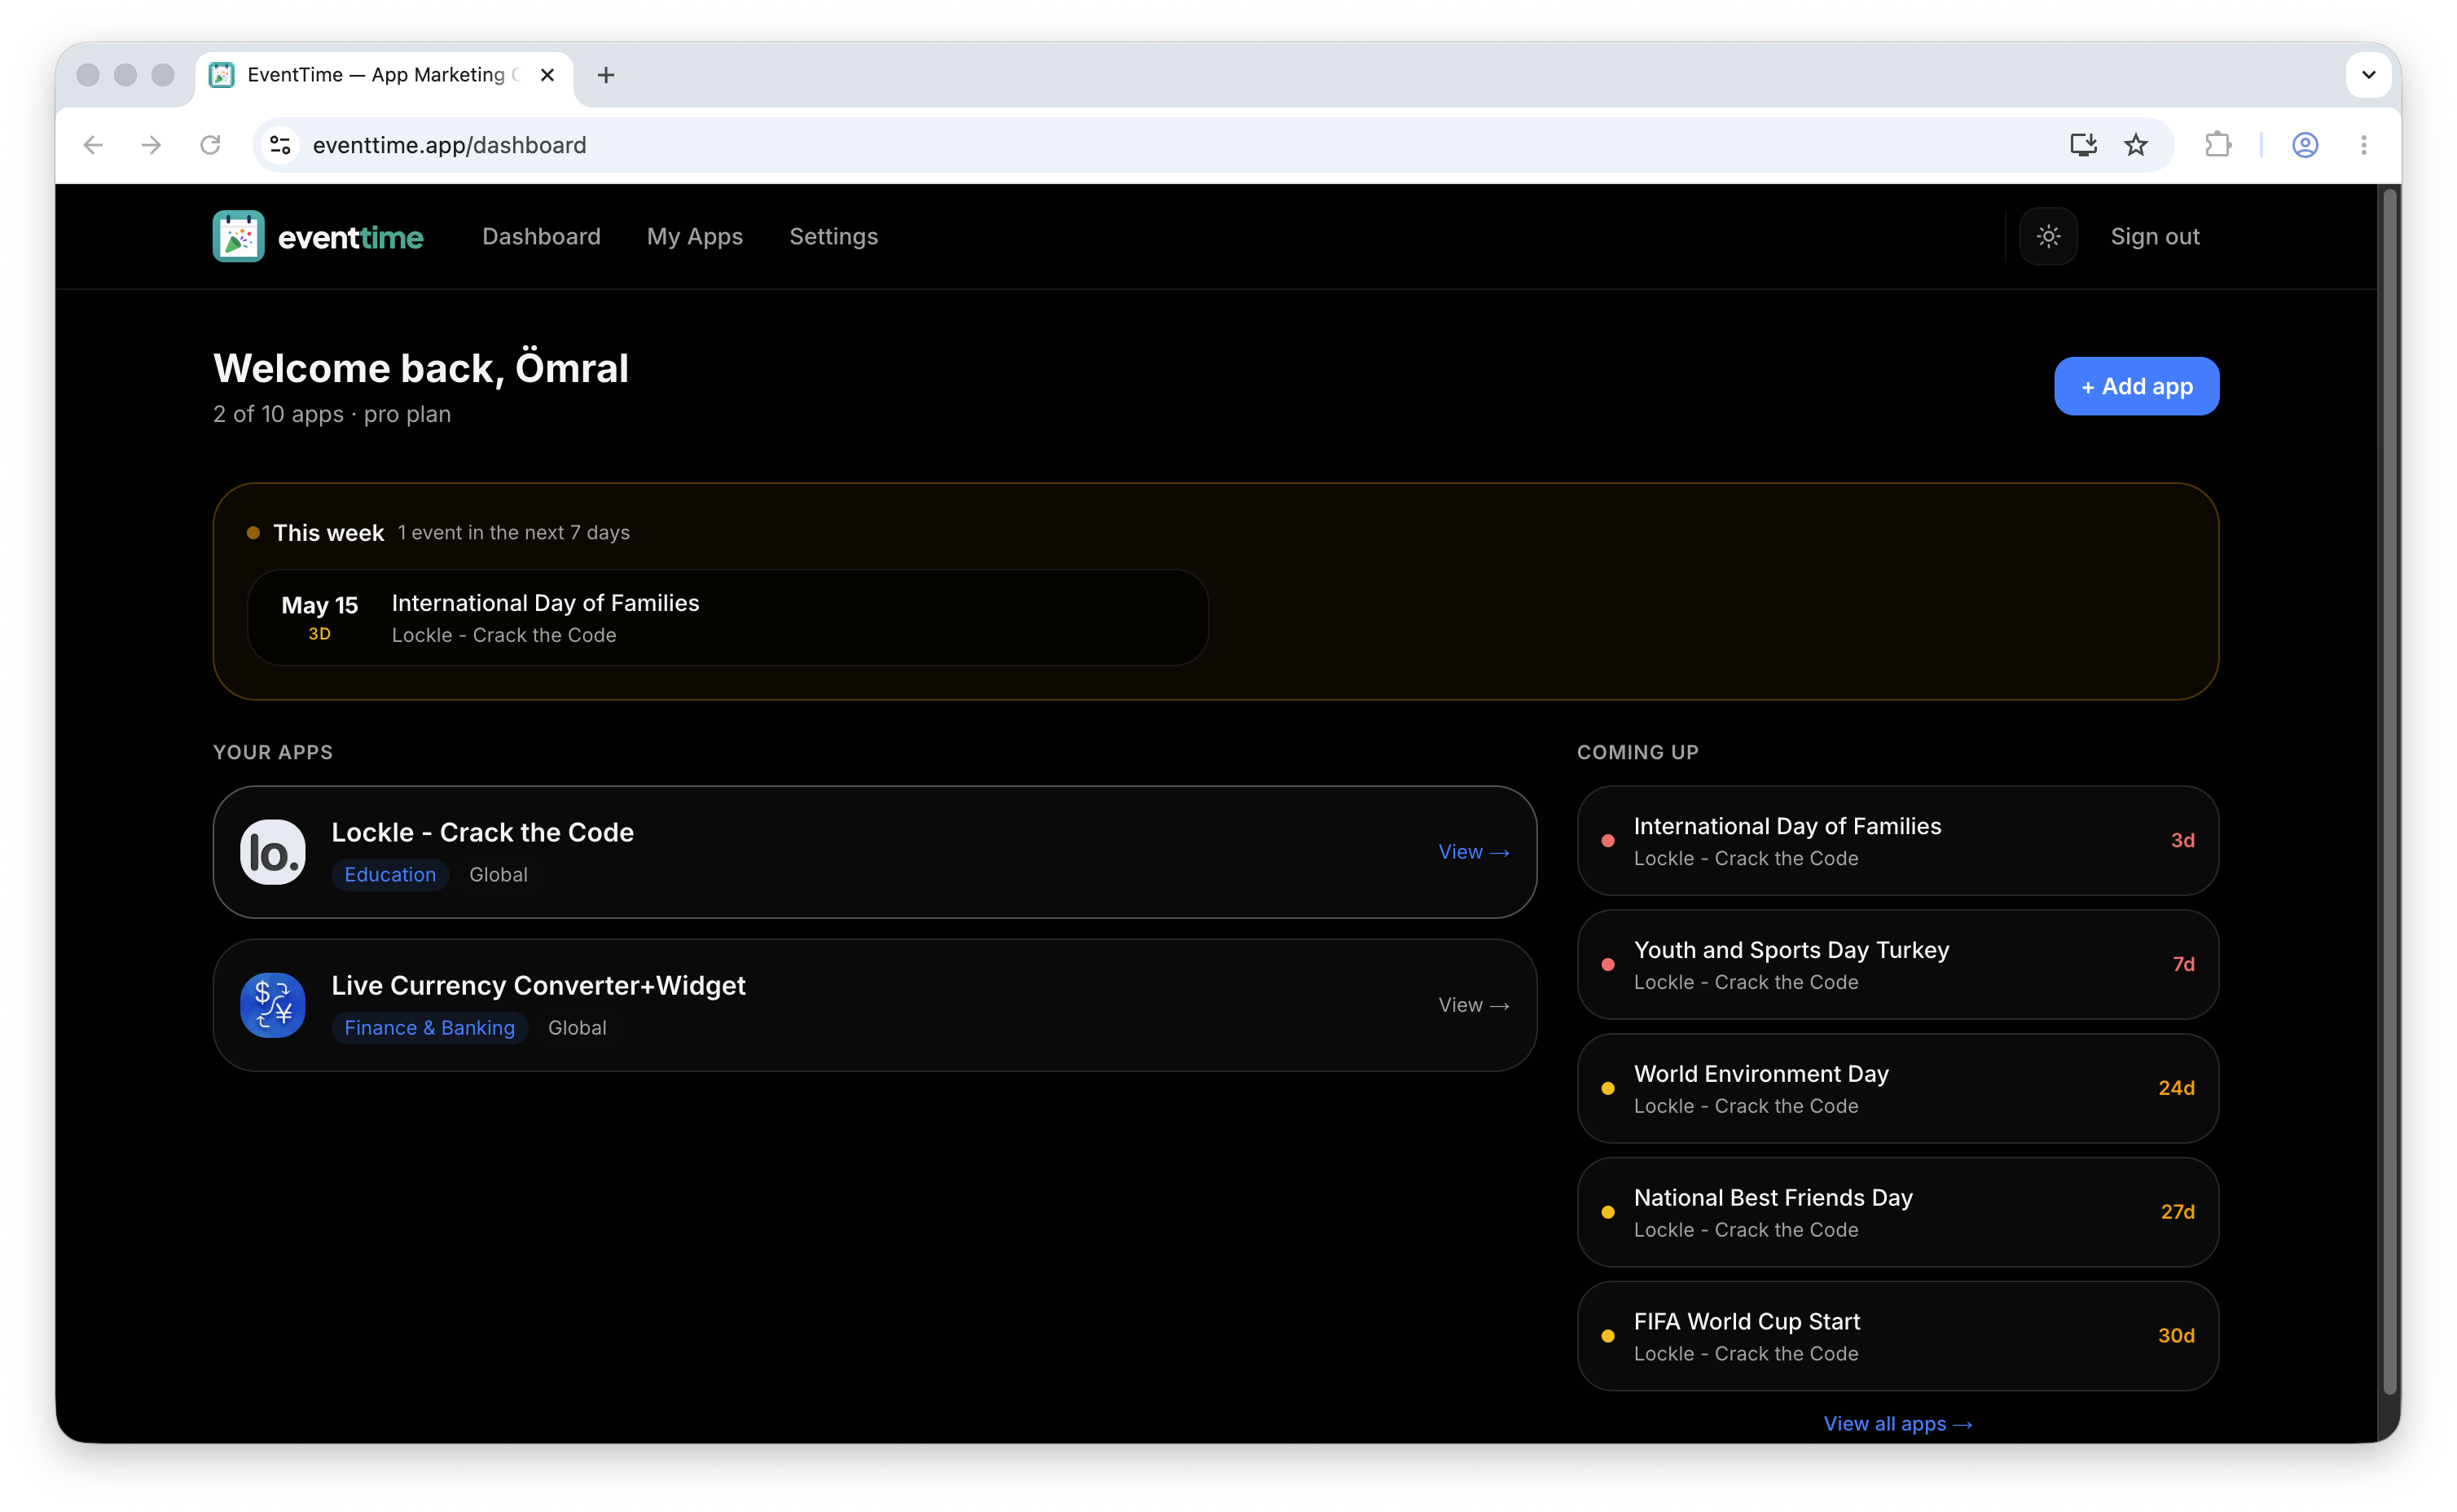Open the Settings nav item
Screen dimensions: 2457x1512
[x=833, y=236]
